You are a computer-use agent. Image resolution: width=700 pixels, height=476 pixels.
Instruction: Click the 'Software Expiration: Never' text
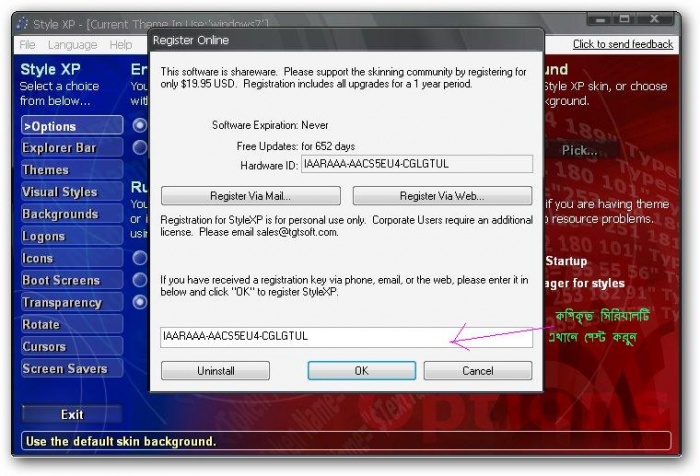pyautogui.click(x=270, y=125)
